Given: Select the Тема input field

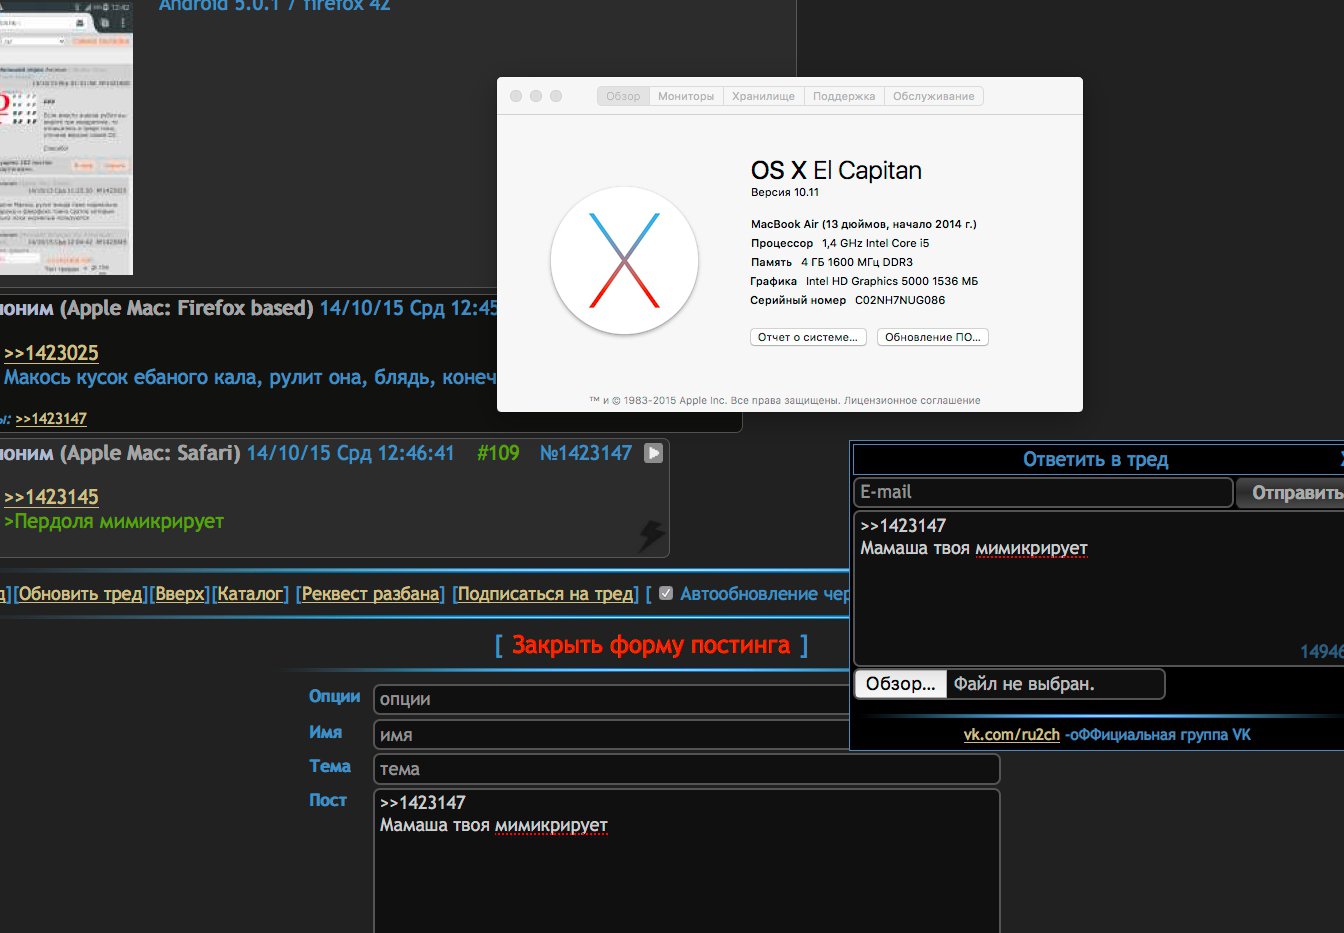Looking at the screenshot, I should click(687, 769).
